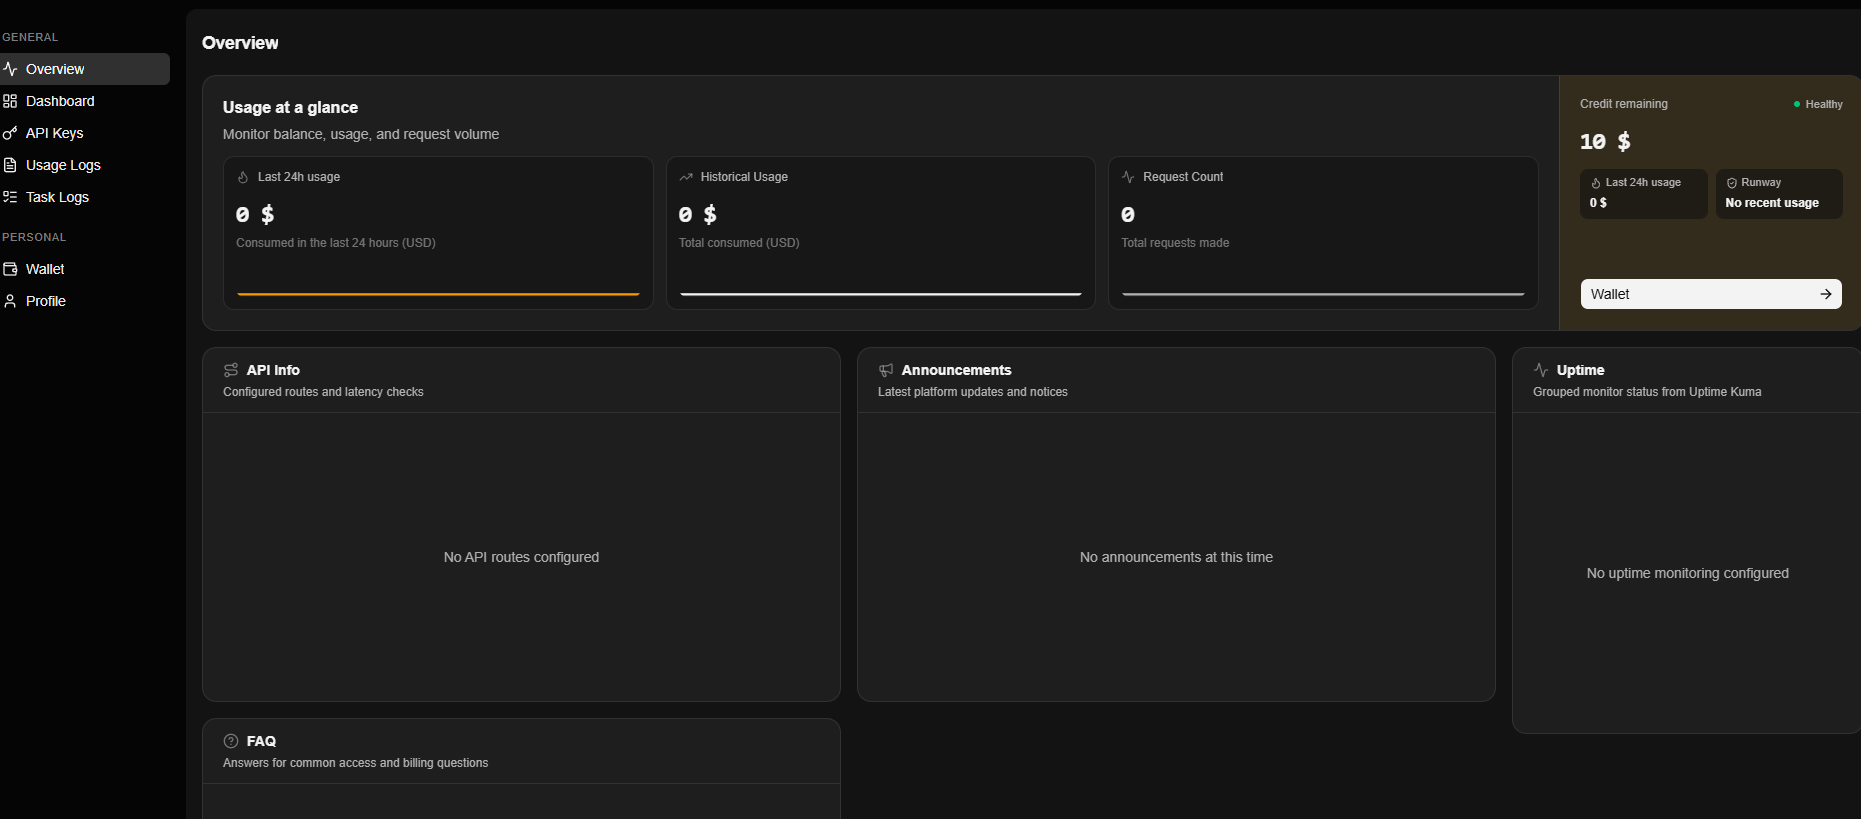Click the Overview pulse icon in sidebar
The image size is (1861, 819).
(10, 69)
